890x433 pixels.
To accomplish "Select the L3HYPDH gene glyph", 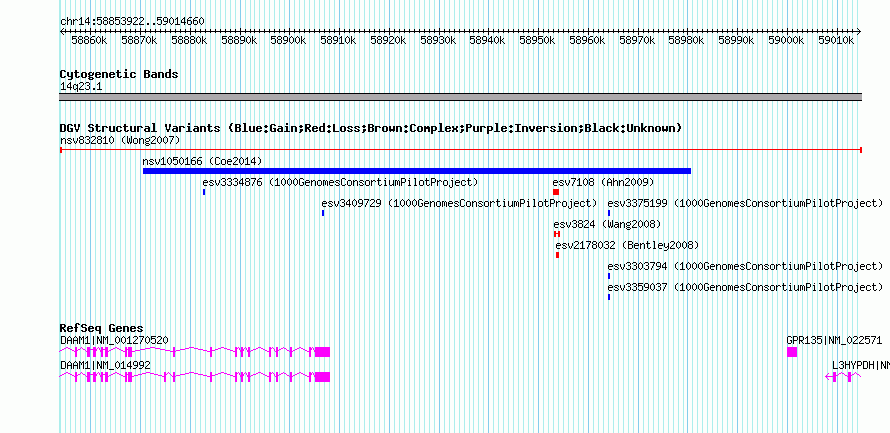I will pyautogui.click(x=843, y=377).
